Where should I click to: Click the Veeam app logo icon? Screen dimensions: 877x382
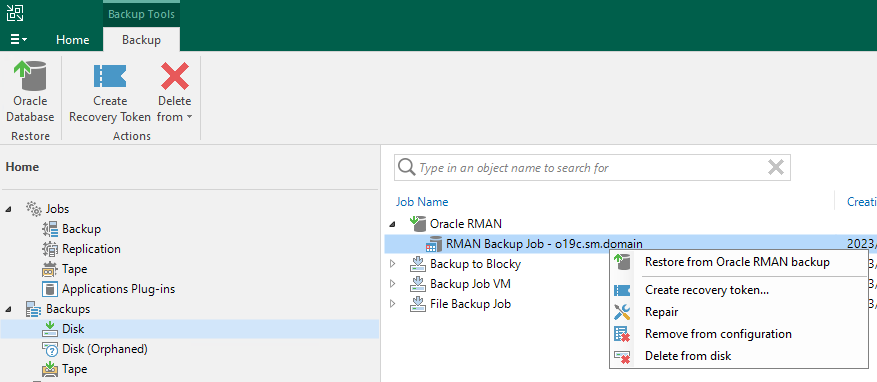coord(15,12)
